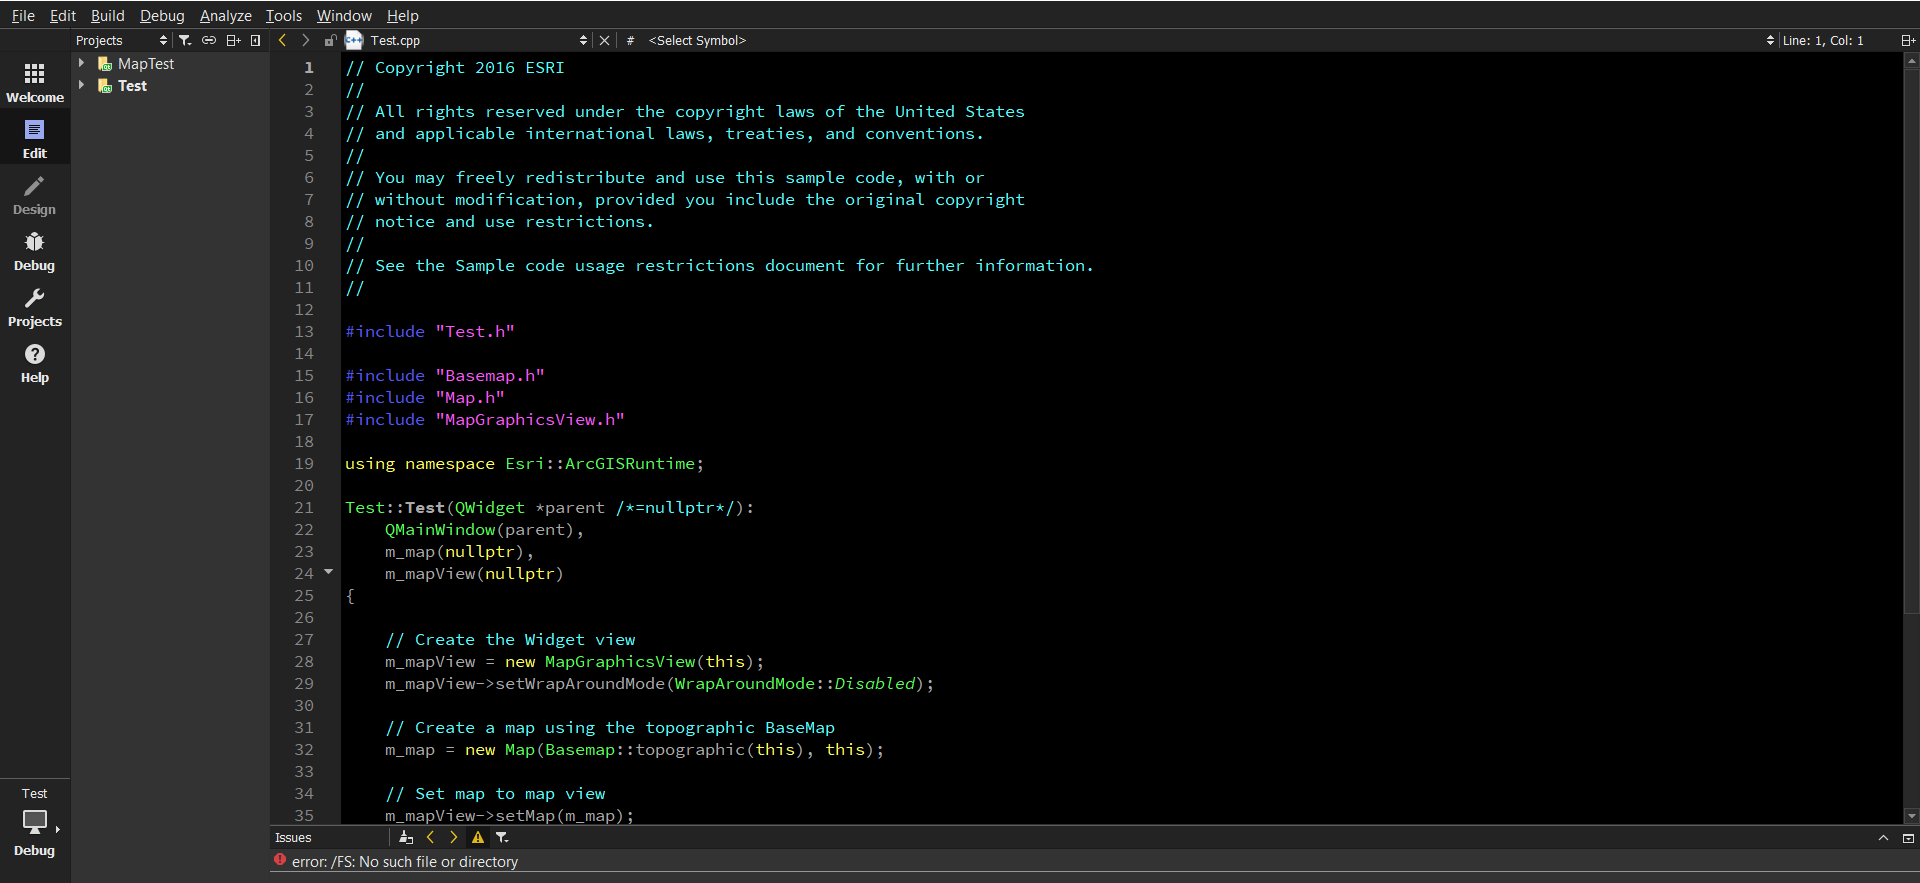Viewport: 1920px width, 883px height.
Task: Click the C++ file icon for Test.cpp
Action: pos(354,40)
